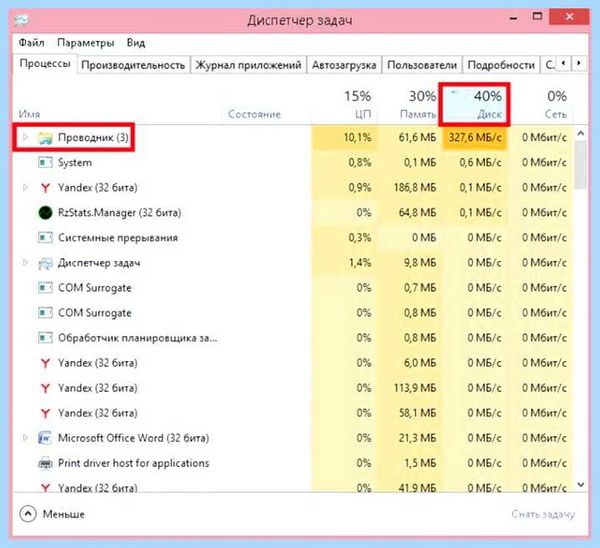Screen dimensions: 600x548
Task: Click the scrollbar up arrow
Action: [x=580, y=134]
